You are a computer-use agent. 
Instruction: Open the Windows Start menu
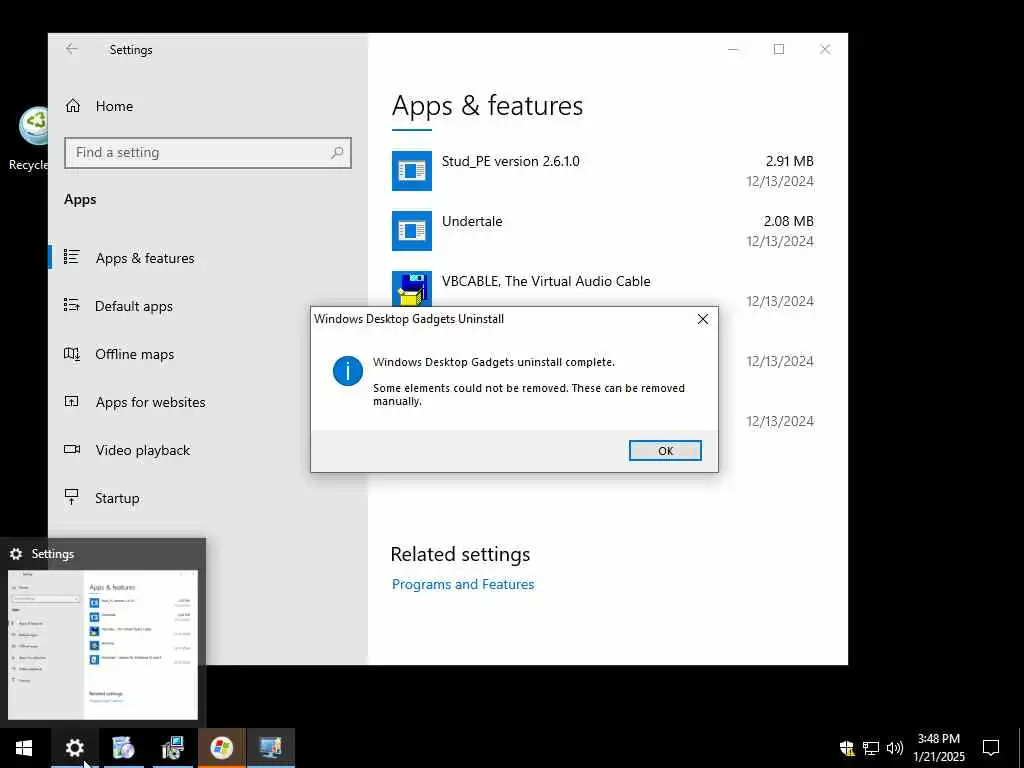24,748
